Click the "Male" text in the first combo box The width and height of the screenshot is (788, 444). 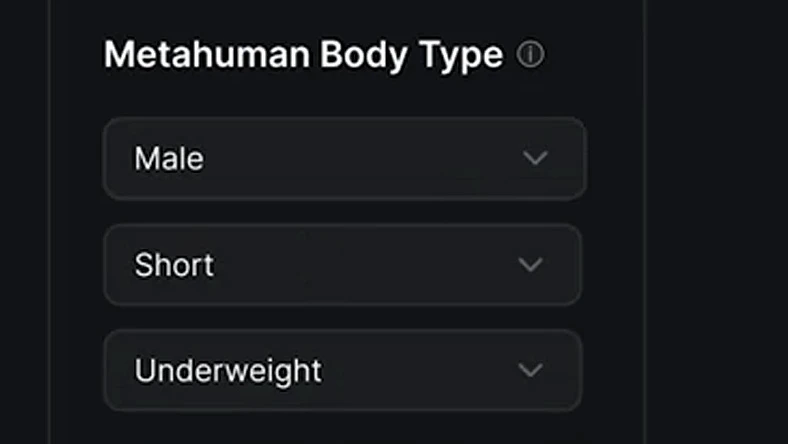coord(169,158)
